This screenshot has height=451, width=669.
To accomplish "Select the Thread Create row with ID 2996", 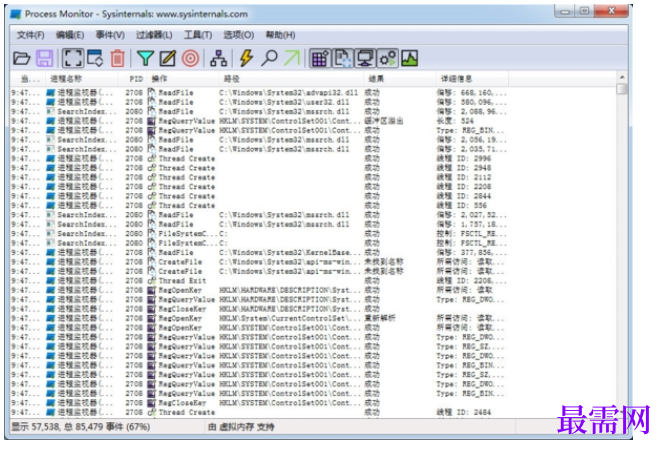I will tap(259, 158).
